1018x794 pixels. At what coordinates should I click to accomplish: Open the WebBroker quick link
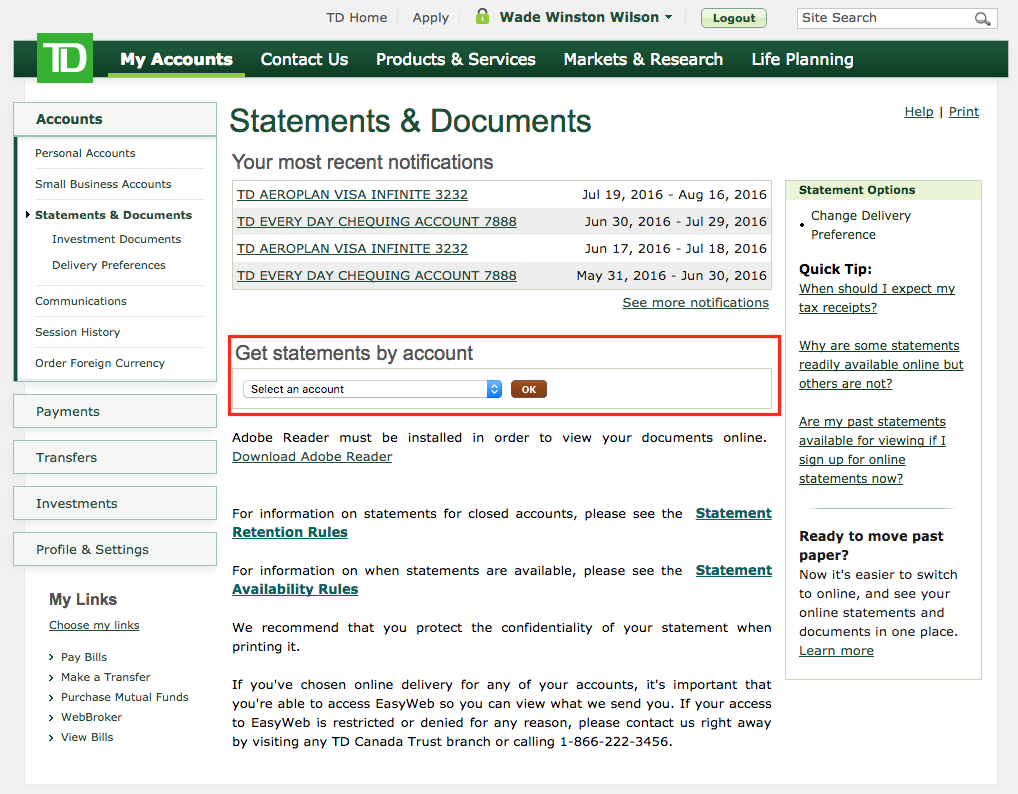(x=92, y=717)
